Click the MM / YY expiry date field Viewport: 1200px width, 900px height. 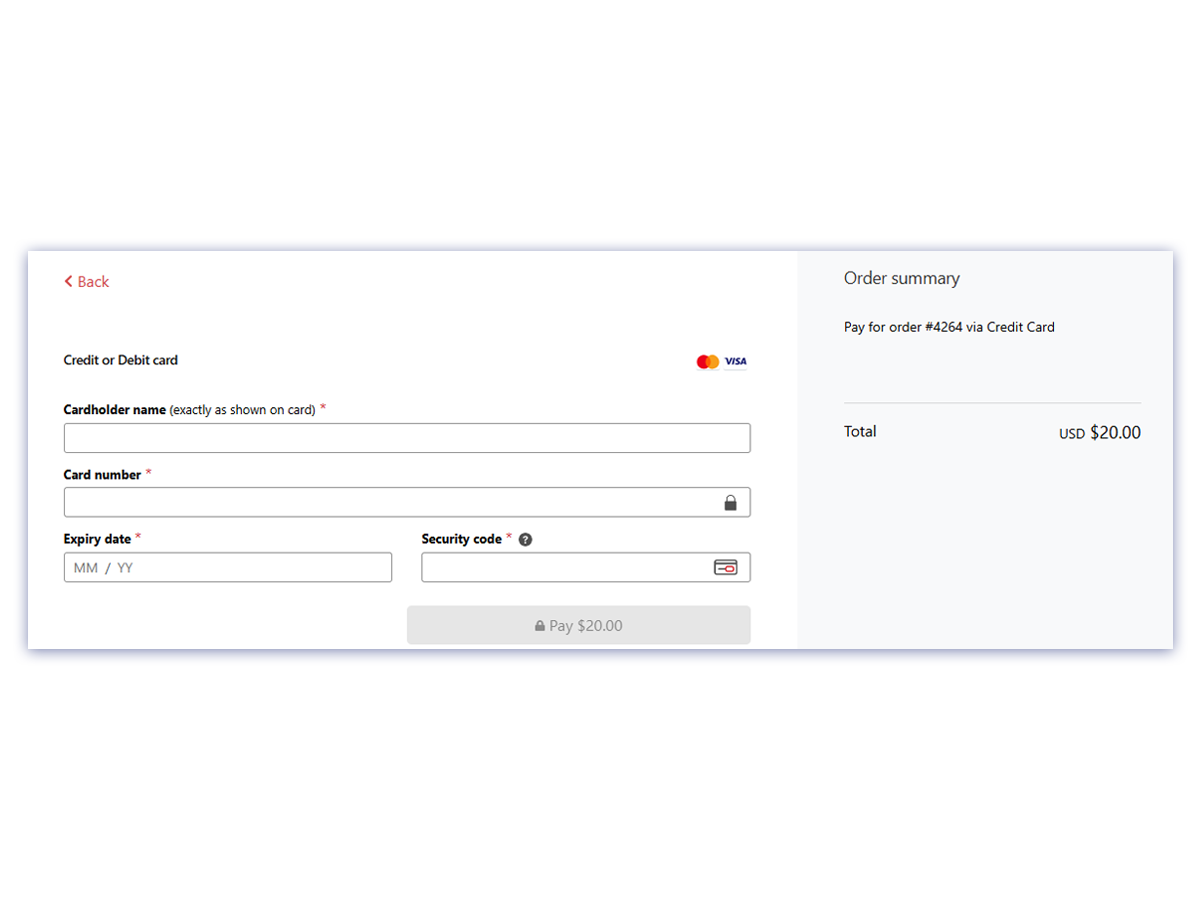(x=227, y=567)
